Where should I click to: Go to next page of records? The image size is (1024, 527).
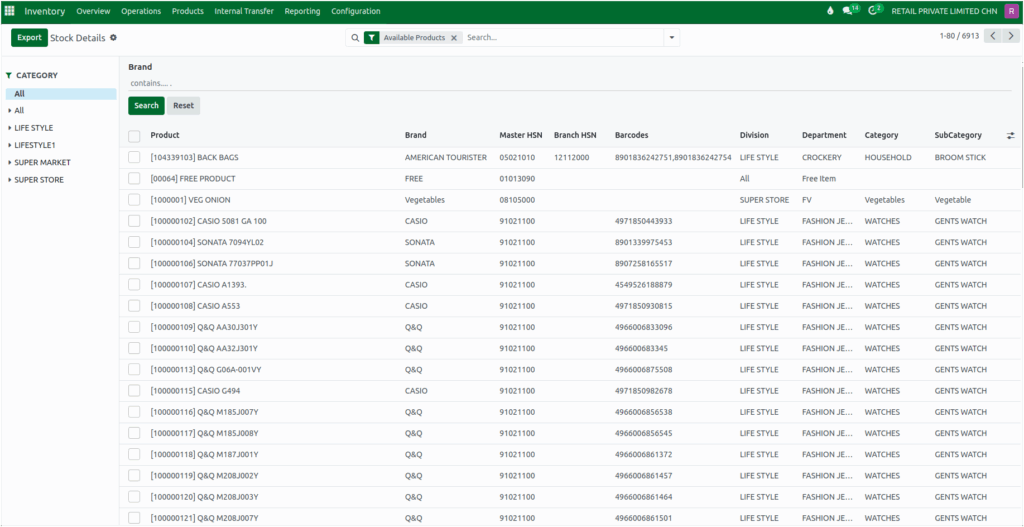(x=1011, y=36)
